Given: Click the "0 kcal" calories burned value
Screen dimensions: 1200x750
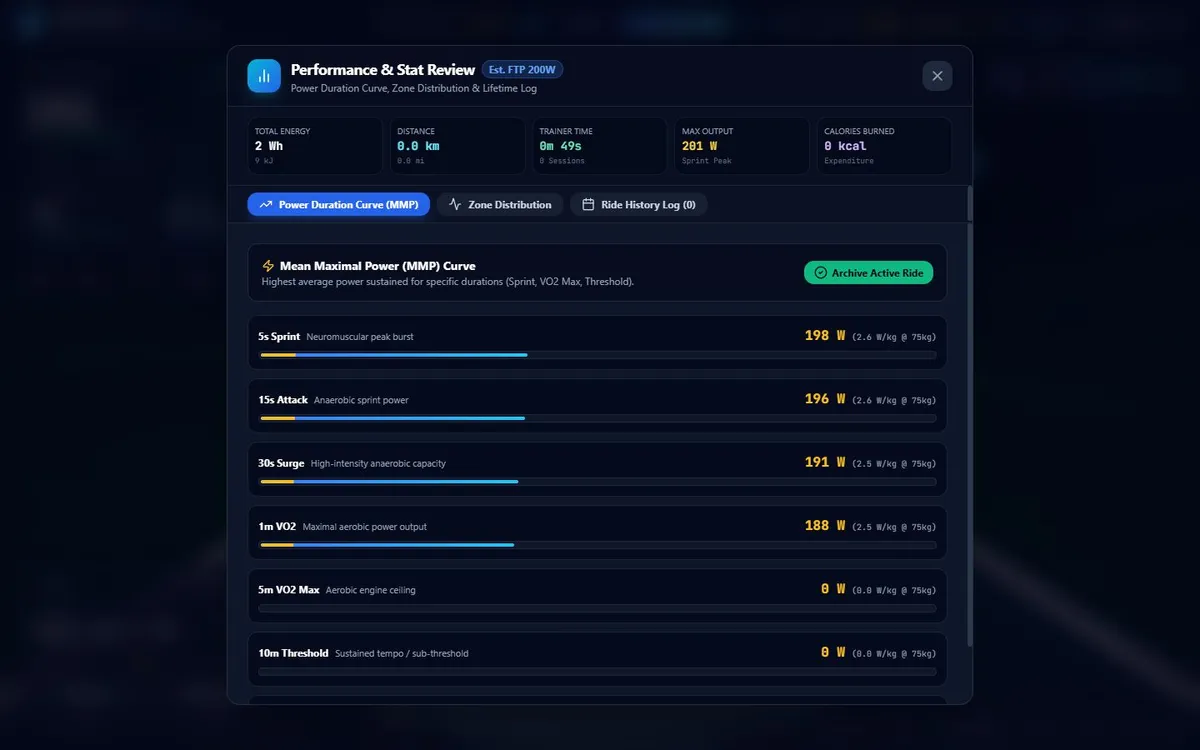Looking at the screenshot, I should click(845, 146).
